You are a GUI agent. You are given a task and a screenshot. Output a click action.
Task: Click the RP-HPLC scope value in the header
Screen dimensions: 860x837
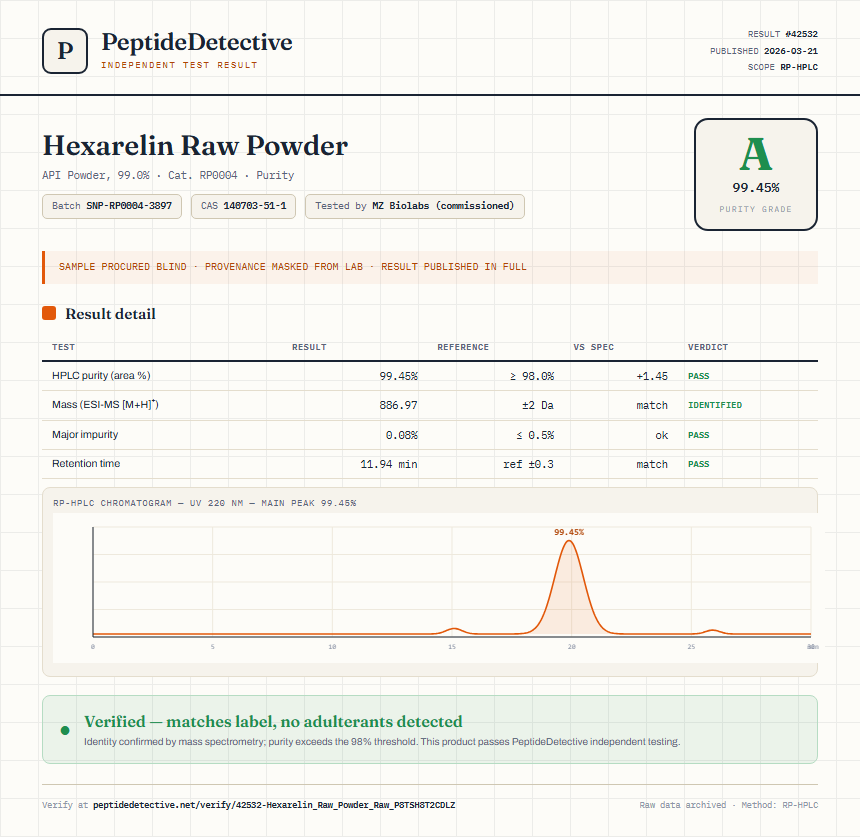(x=799, y=67)
